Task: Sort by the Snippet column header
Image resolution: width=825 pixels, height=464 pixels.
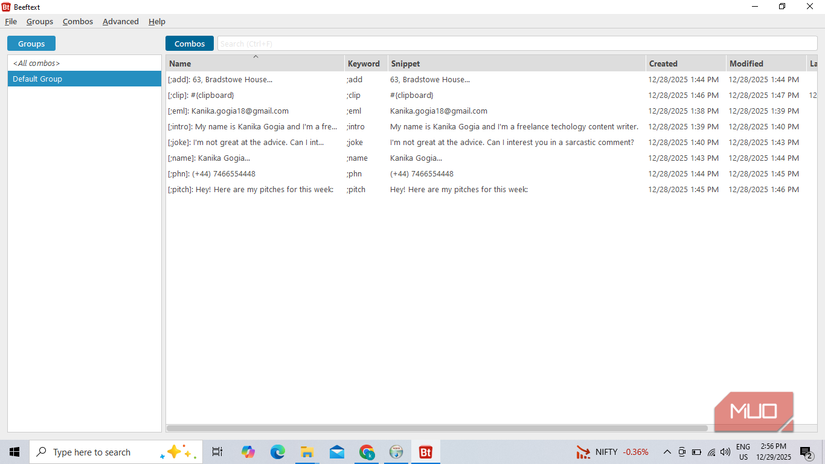Action: pos(516,63)
